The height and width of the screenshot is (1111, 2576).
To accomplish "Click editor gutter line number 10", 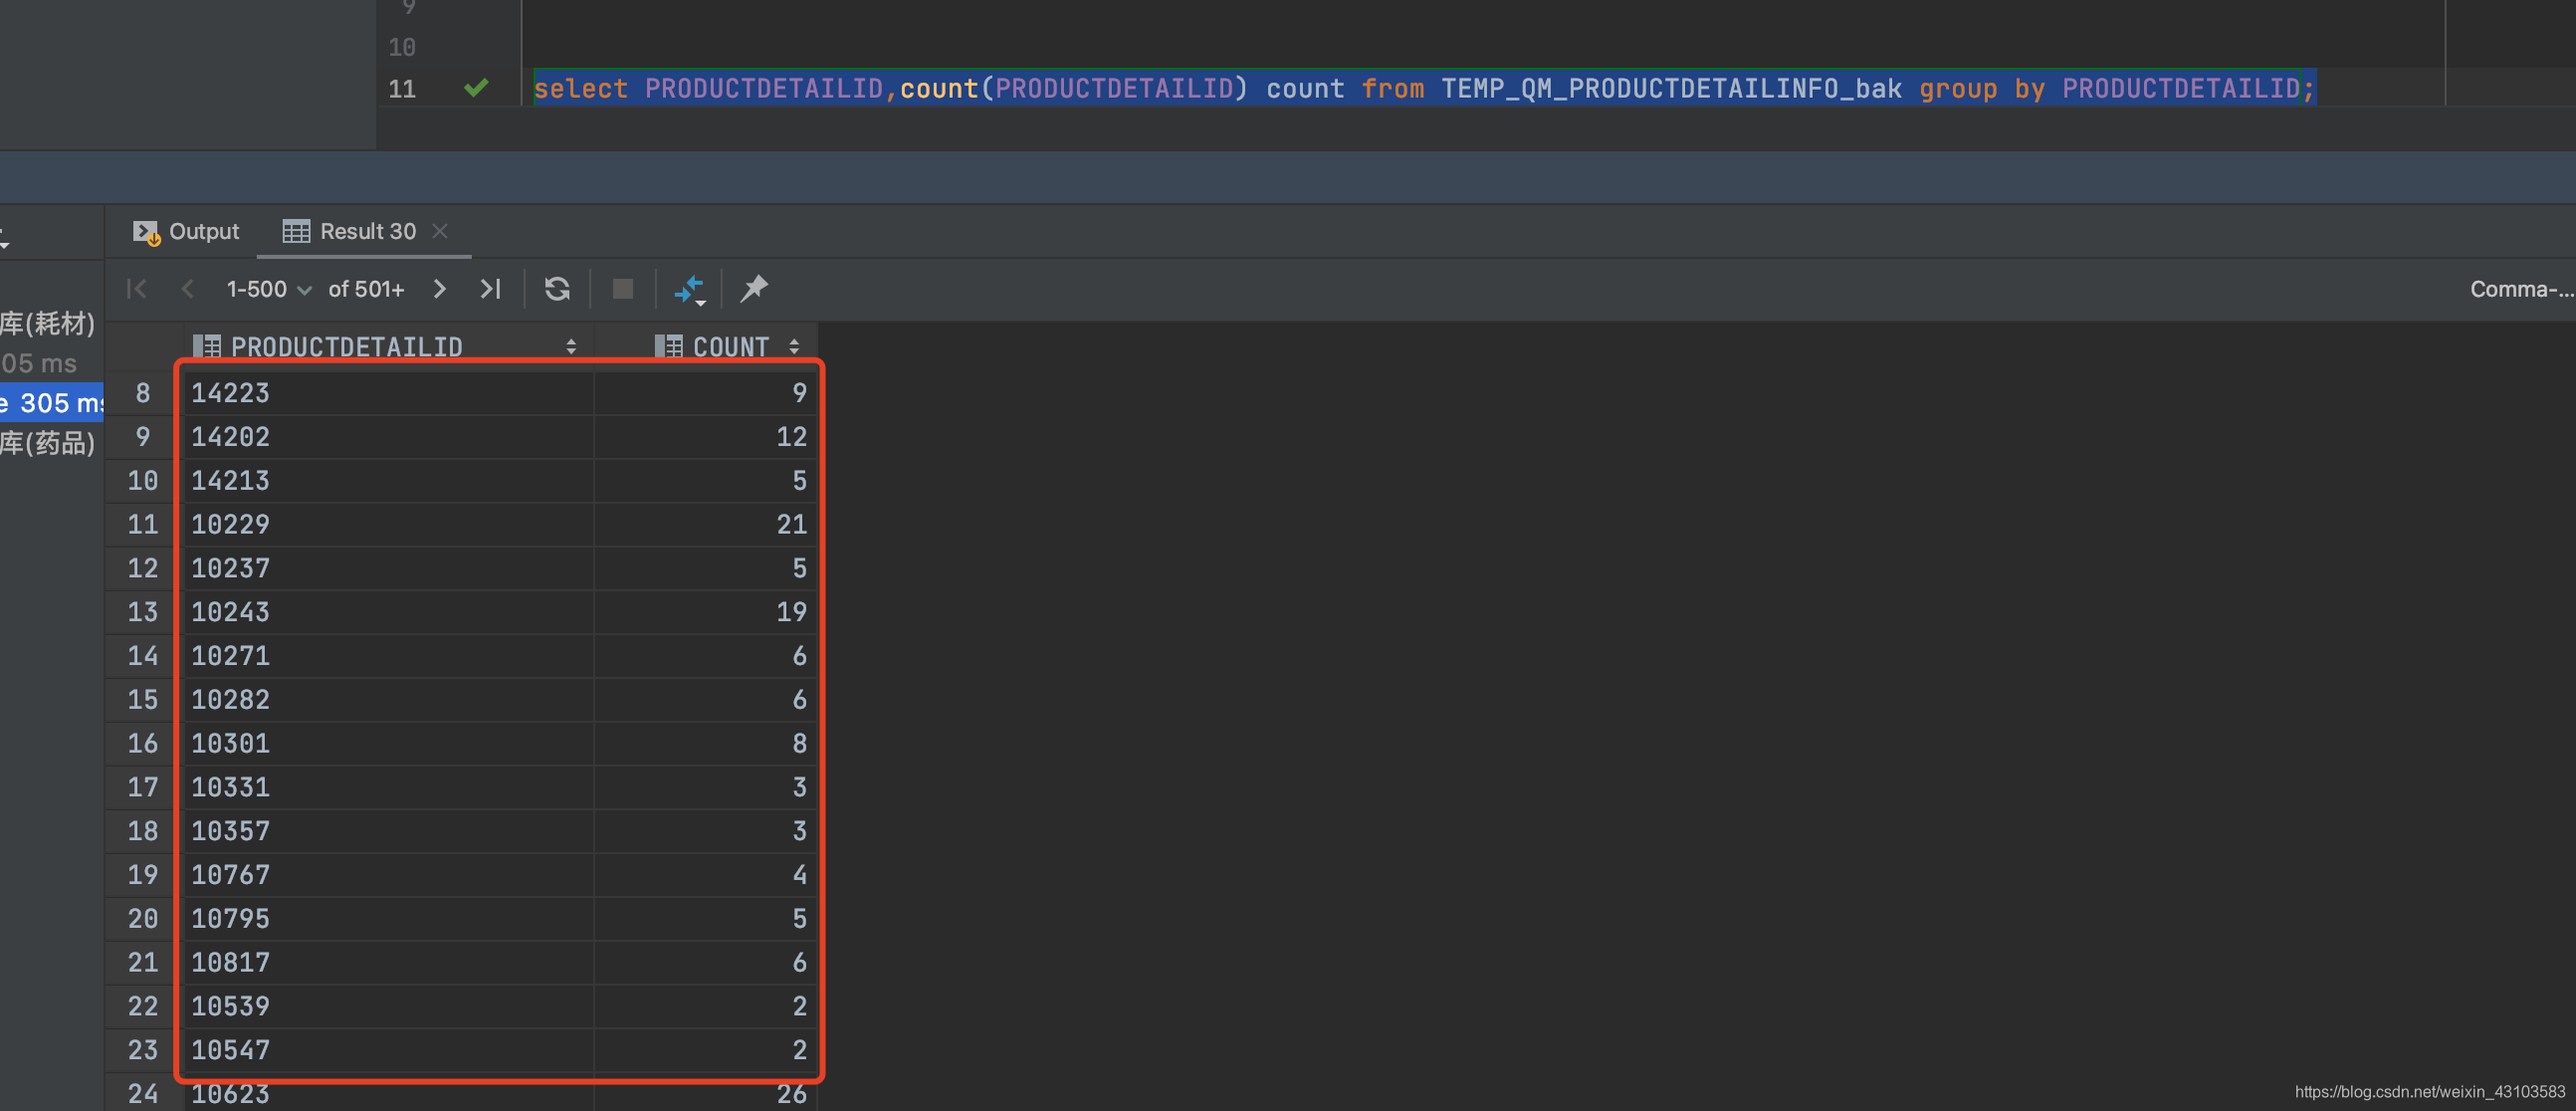I will pos(402,47).
